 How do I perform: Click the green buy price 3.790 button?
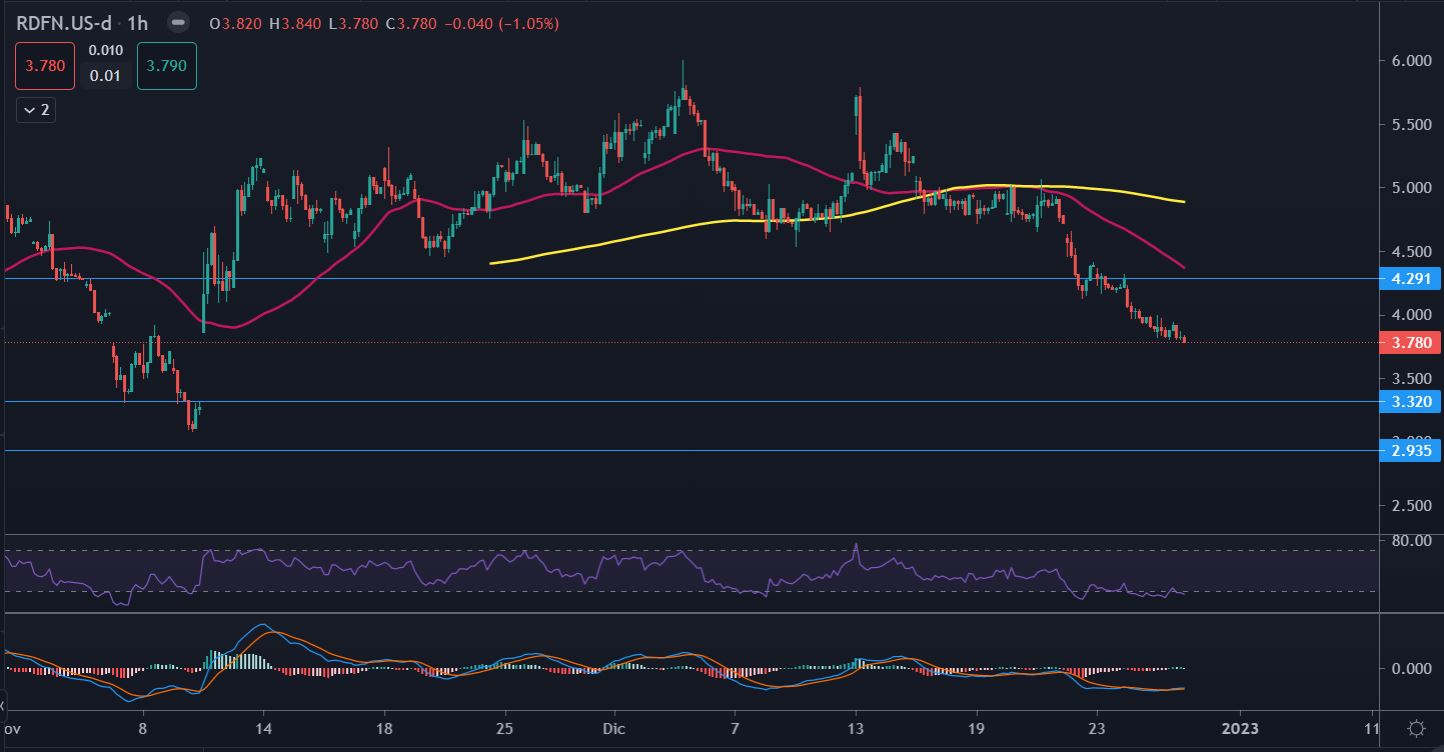point(166,66)
